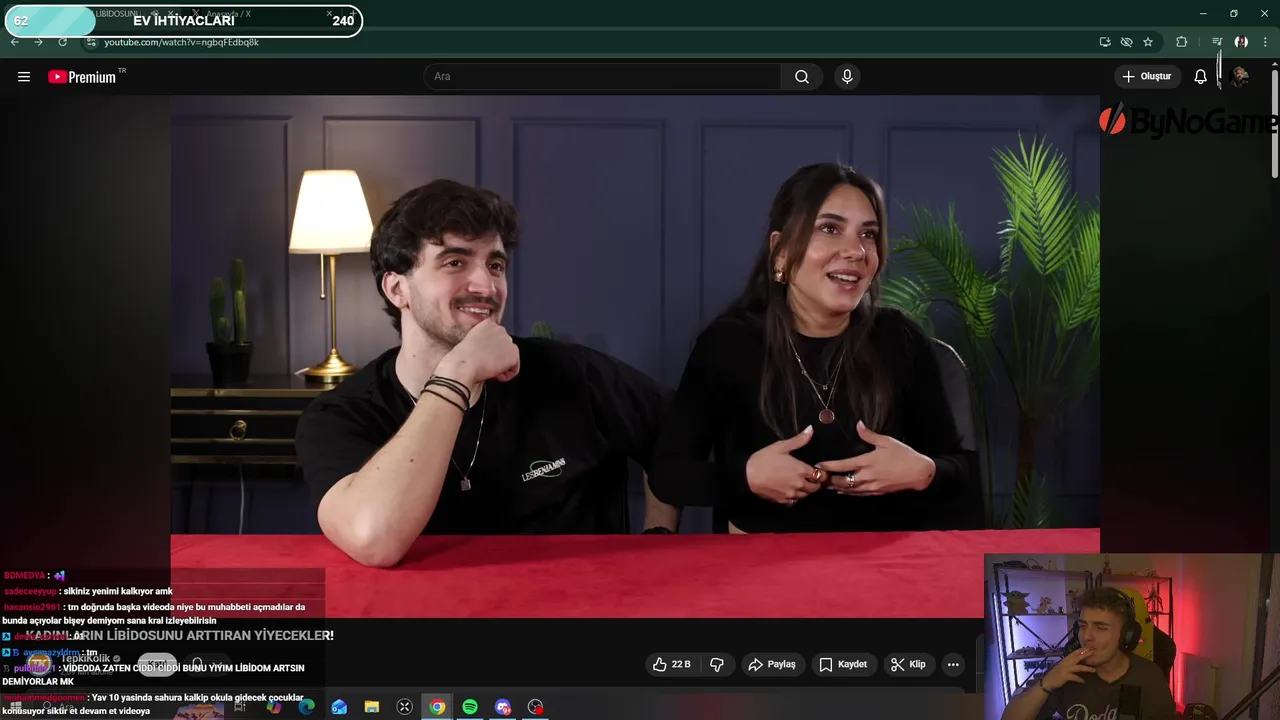Open the YouTube hamburger guide menu

[x=24, y=77]
